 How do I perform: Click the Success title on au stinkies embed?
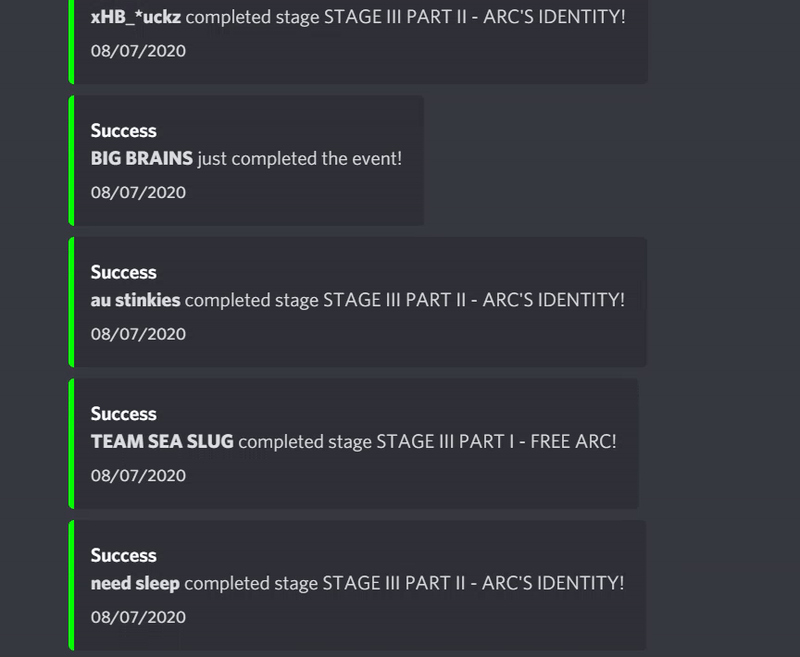tap(123, 271)
